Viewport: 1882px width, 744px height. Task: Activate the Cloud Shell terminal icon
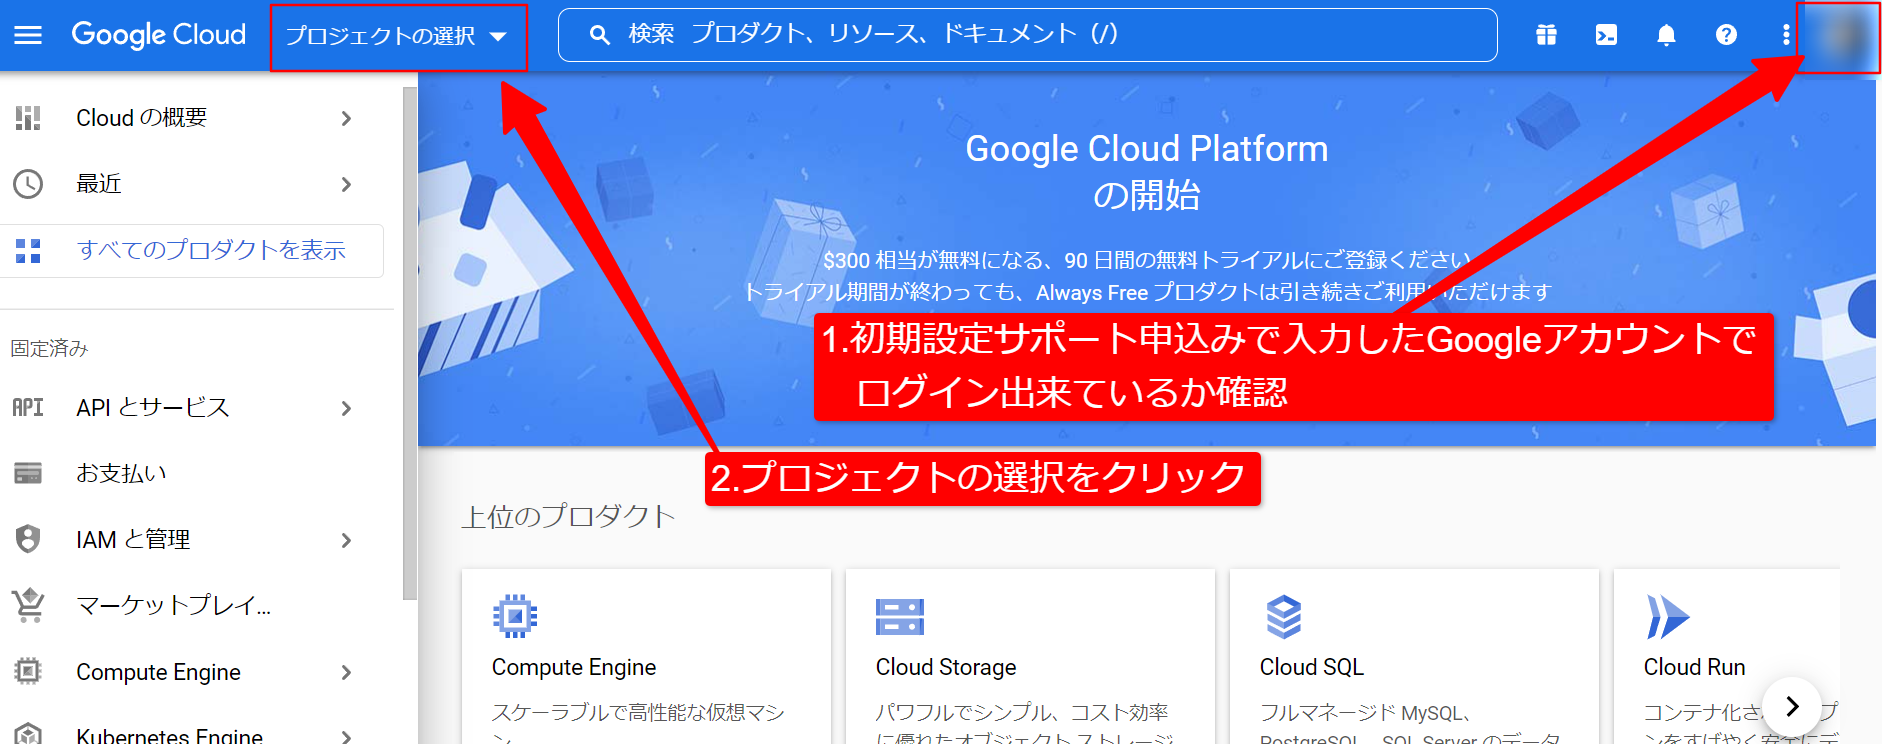click(x=1606, y=35)
